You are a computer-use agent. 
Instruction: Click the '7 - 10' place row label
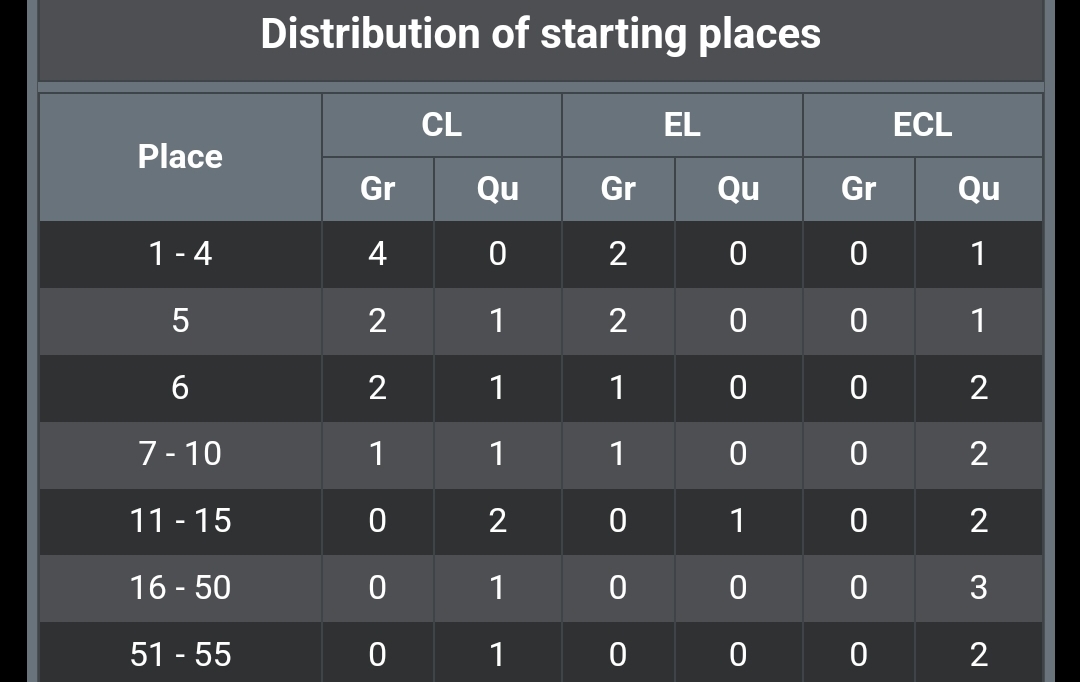(x=180, y=455)
